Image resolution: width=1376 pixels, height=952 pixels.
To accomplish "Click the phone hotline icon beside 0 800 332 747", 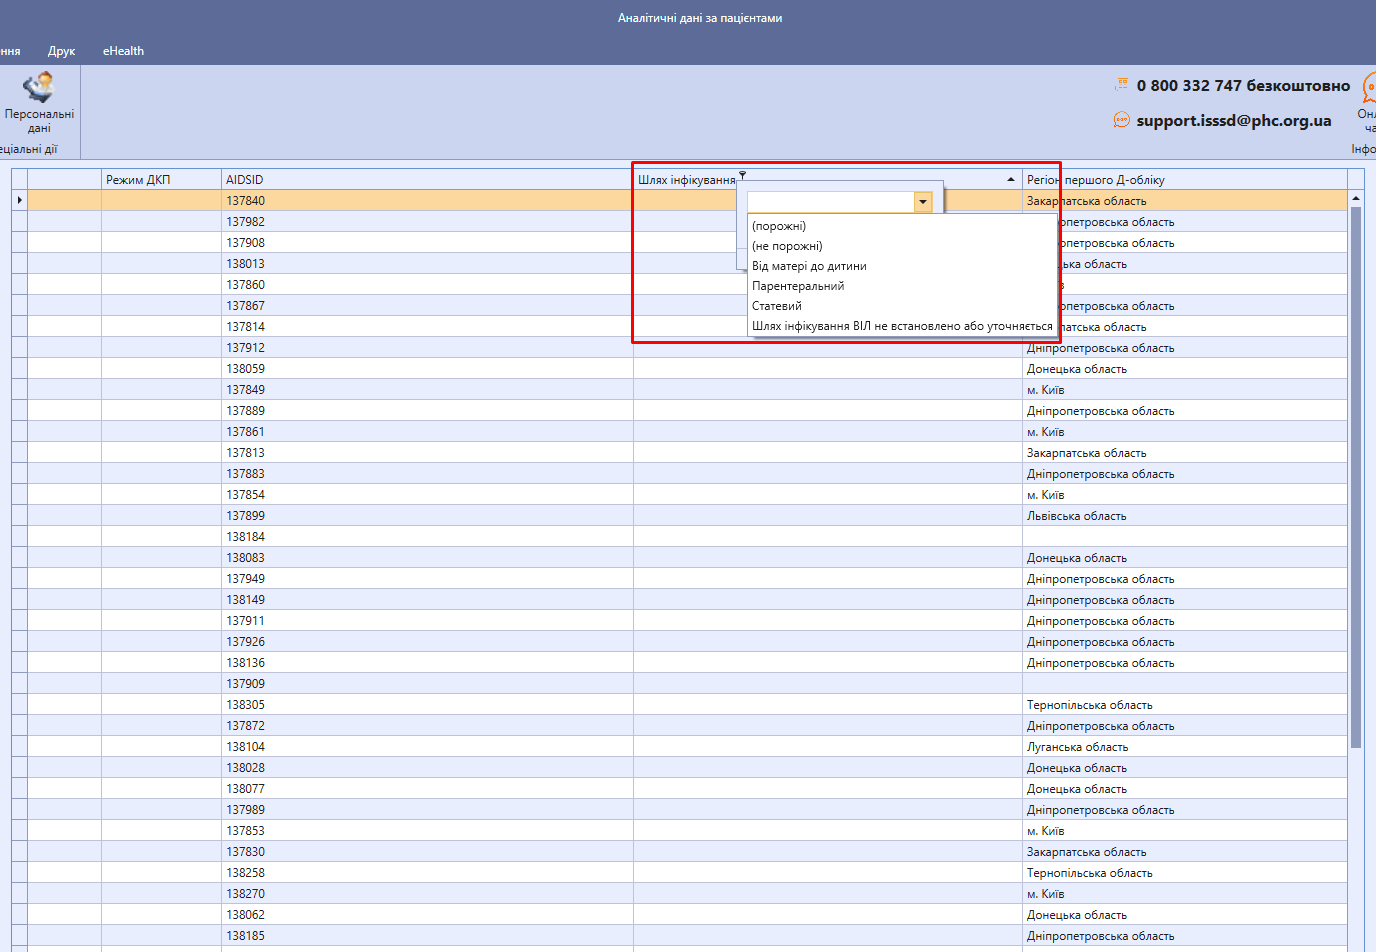I will coord(1122,85).
